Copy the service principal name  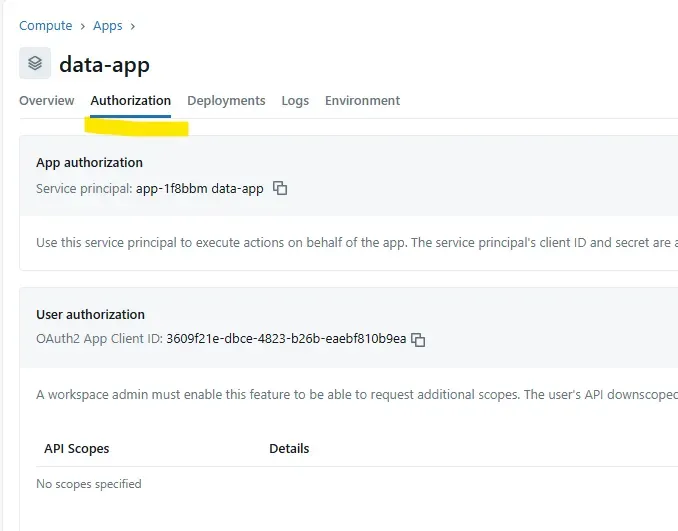click(281, 188)
